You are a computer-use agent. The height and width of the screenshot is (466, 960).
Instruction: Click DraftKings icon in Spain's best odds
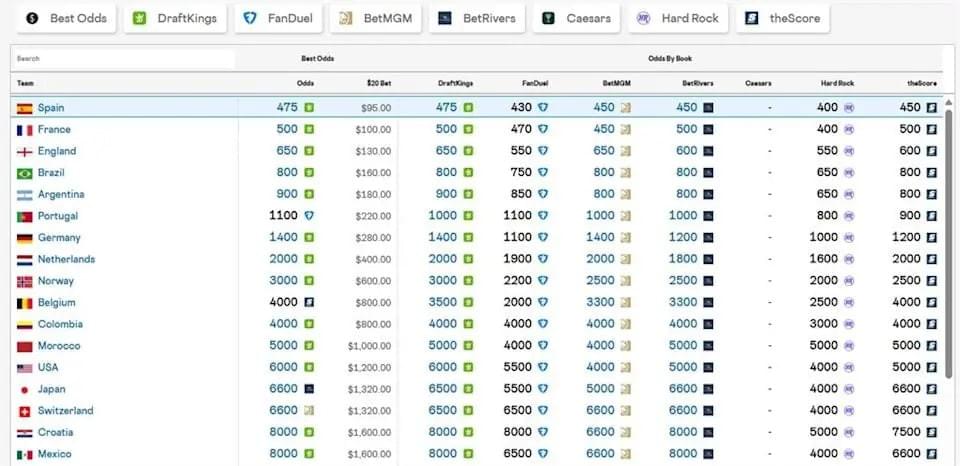[x=309, y=108]
